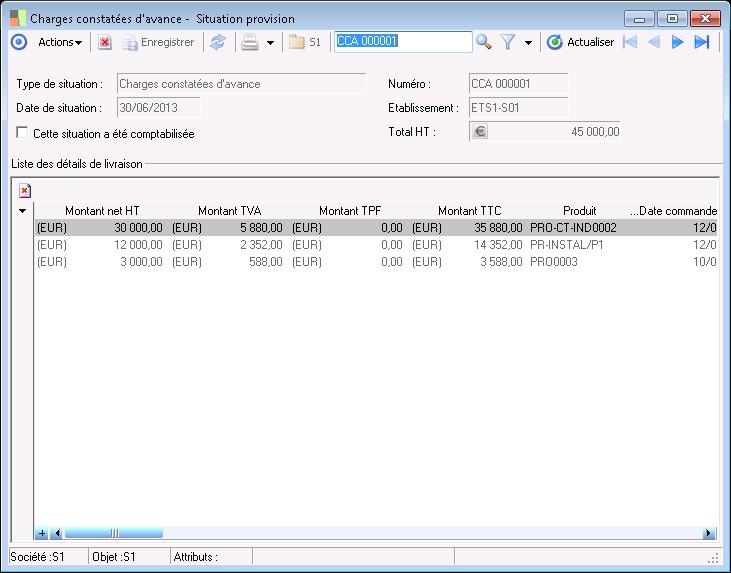Select row with product PR-INSTAL/P1
The width and height of the screenshot is (731, 573).
coord(376,245)
